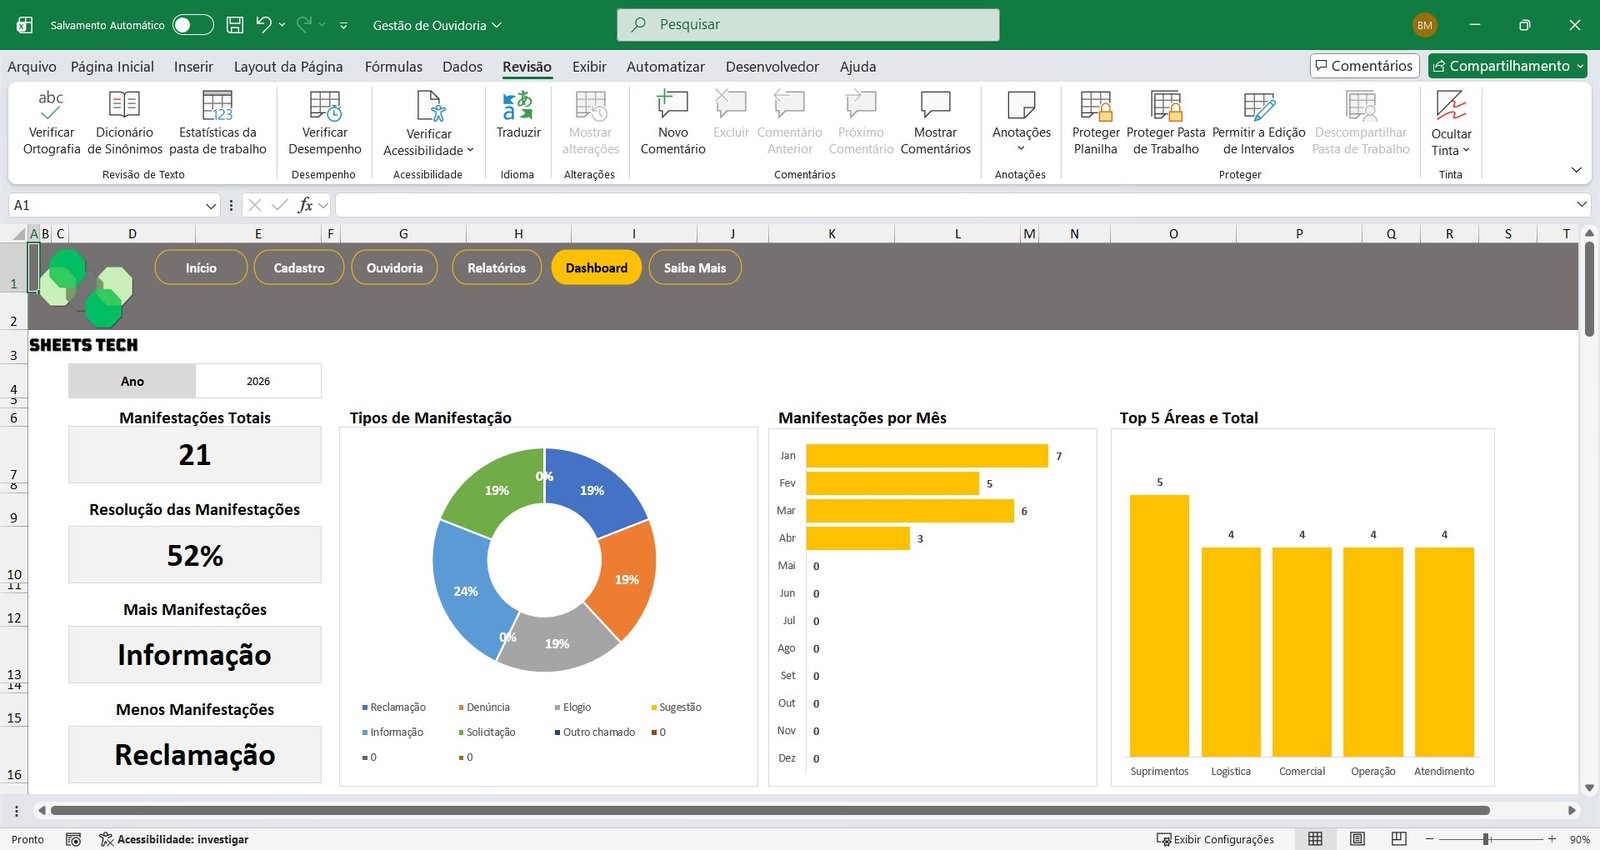This screenshot has height=850, width=1600.
Task: Click the Traduzir icon
Action: [518, 105]
